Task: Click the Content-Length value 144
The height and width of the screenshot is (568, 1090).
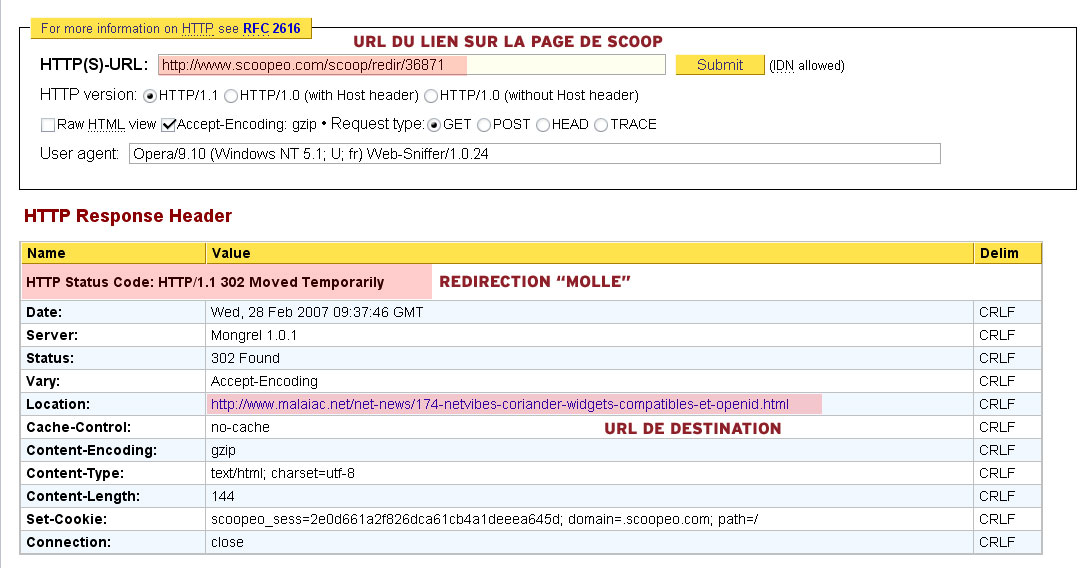Action: [222, 496]
